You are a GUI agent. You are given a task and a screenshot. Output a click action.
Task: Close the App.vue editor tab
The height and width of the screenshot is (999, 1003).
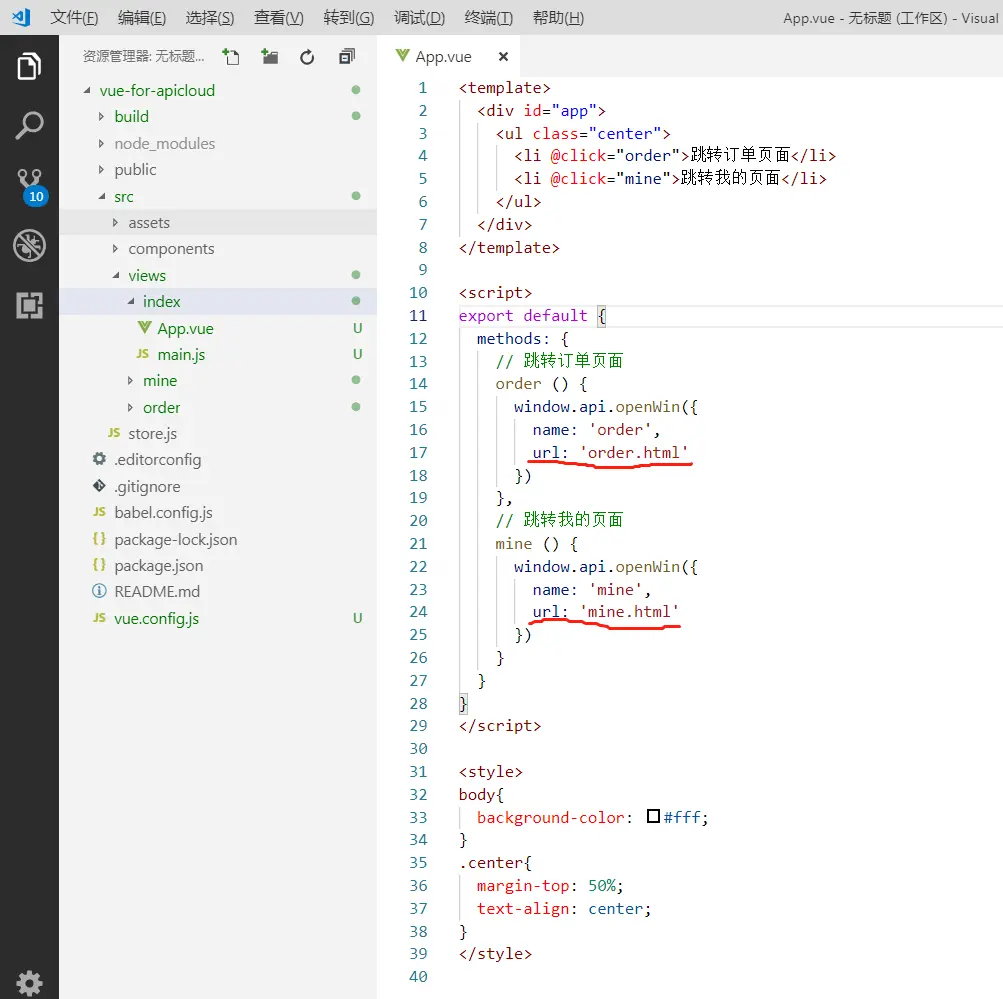point(503,57)
